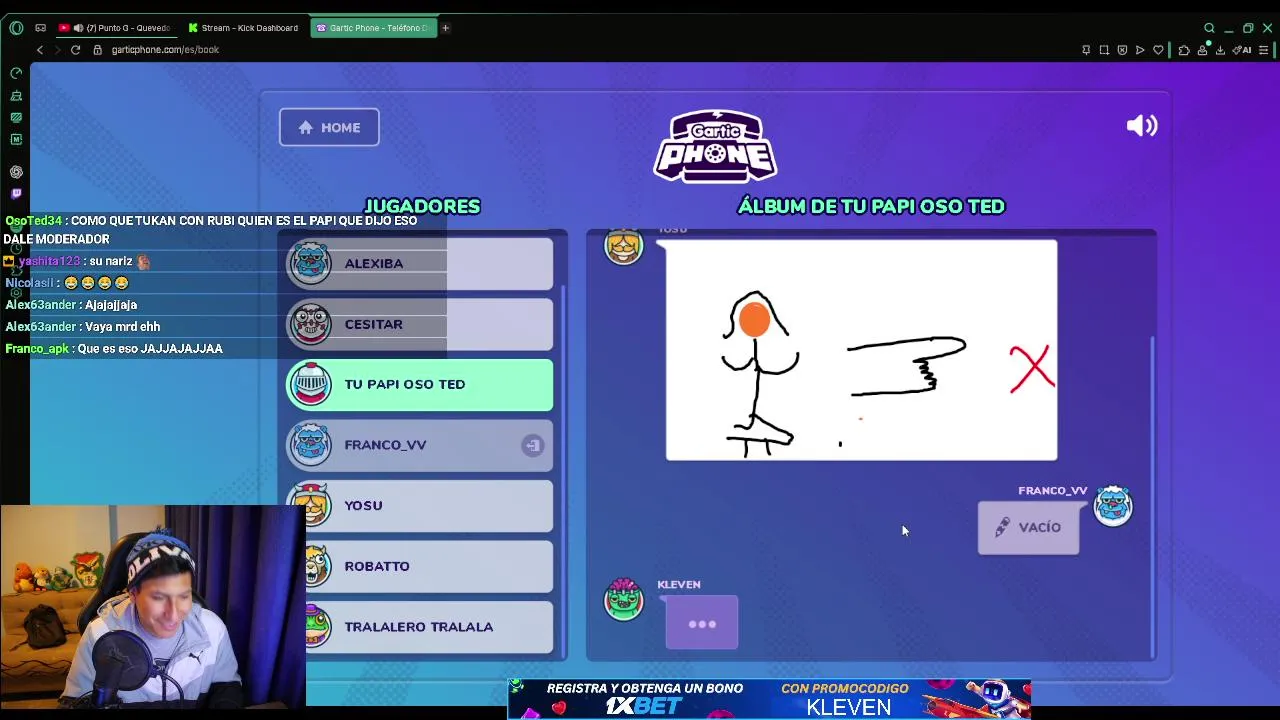Open the Opera main menu

pyautogui.click(x=16, y=28)
